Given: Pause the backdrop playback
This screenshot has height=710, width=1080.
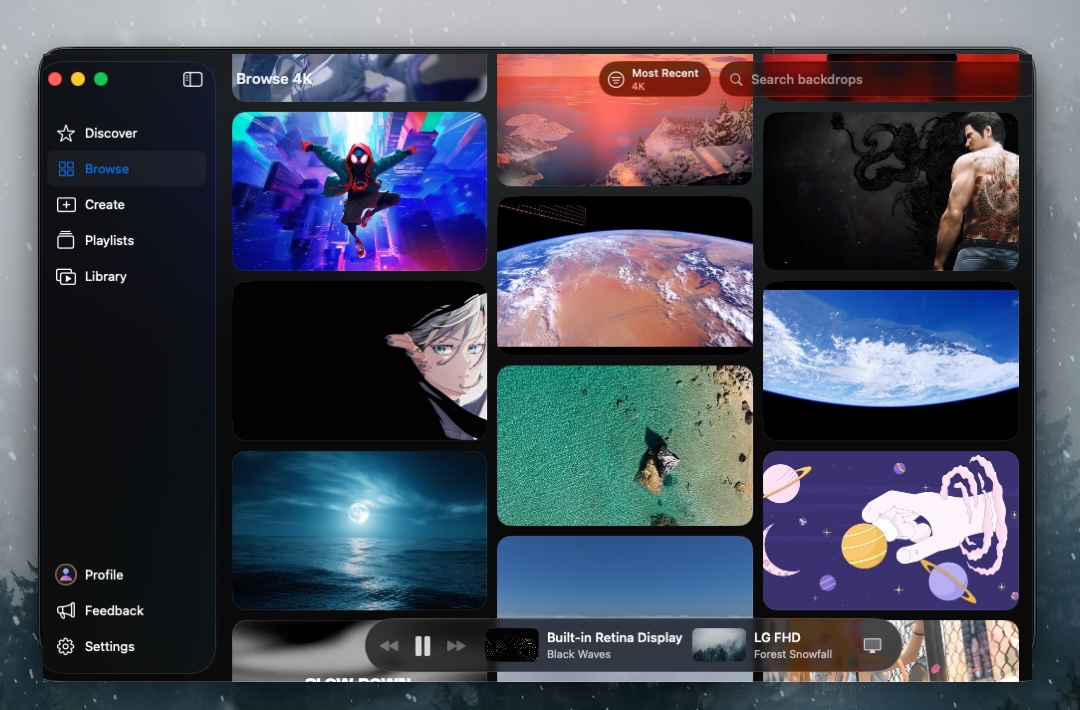Looking at the screenshot, I should tap(423, 645).
